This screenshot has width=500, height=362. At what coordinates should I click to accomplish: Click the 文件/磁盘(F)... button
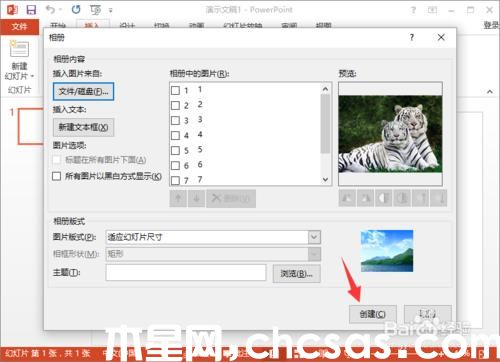pyautogui.click(x=83, y=91)
